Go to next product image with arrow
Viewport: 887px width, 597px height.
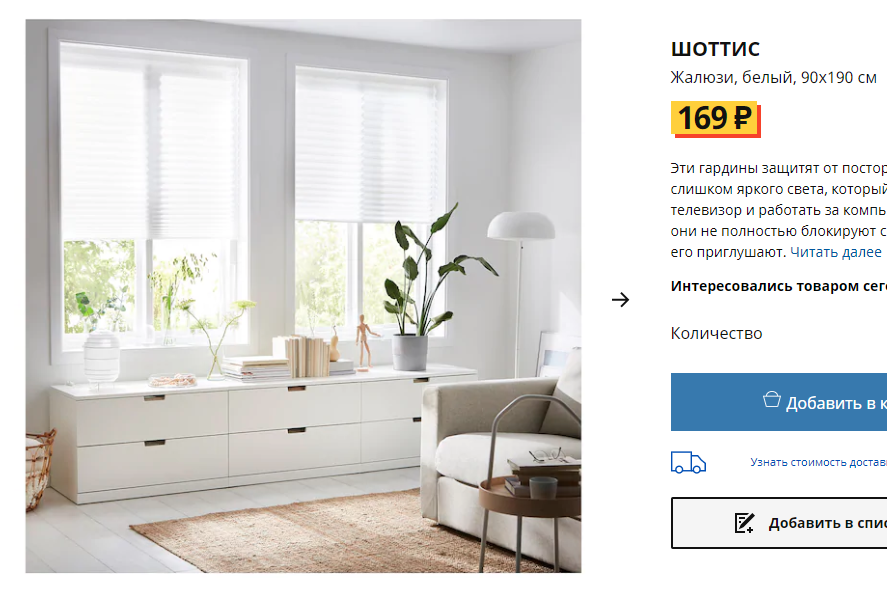point(620,299)
